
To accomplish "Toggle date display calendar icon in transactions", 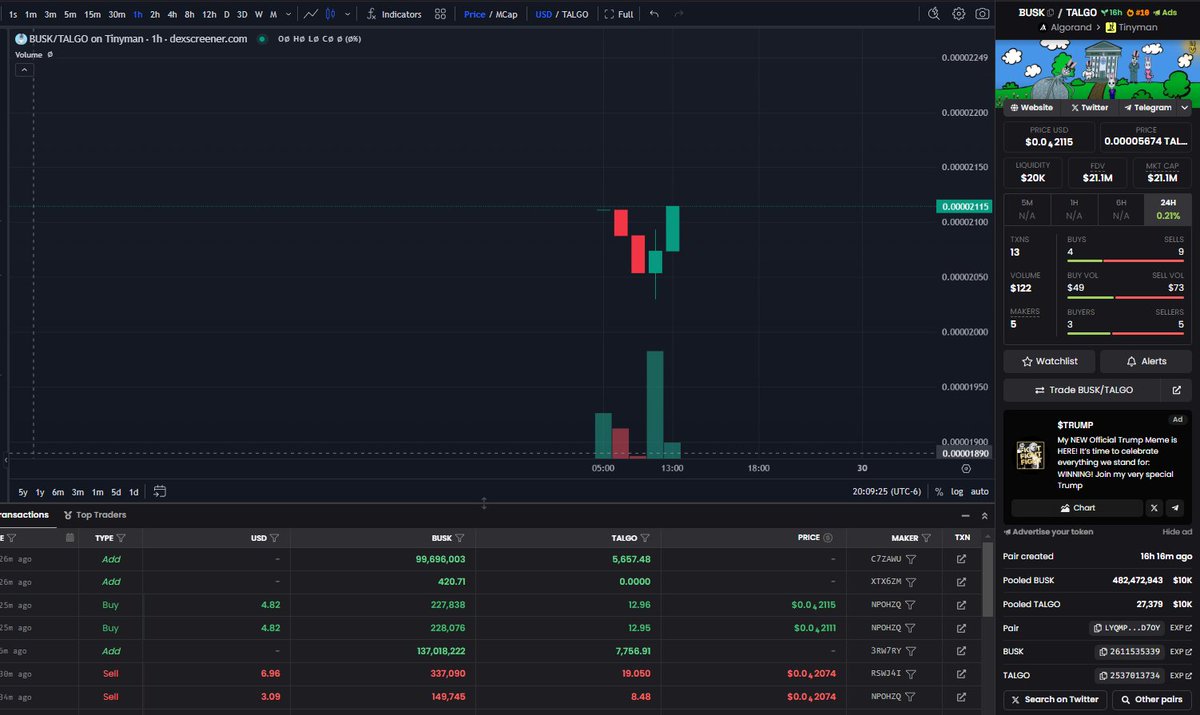I will coord(69,538).
